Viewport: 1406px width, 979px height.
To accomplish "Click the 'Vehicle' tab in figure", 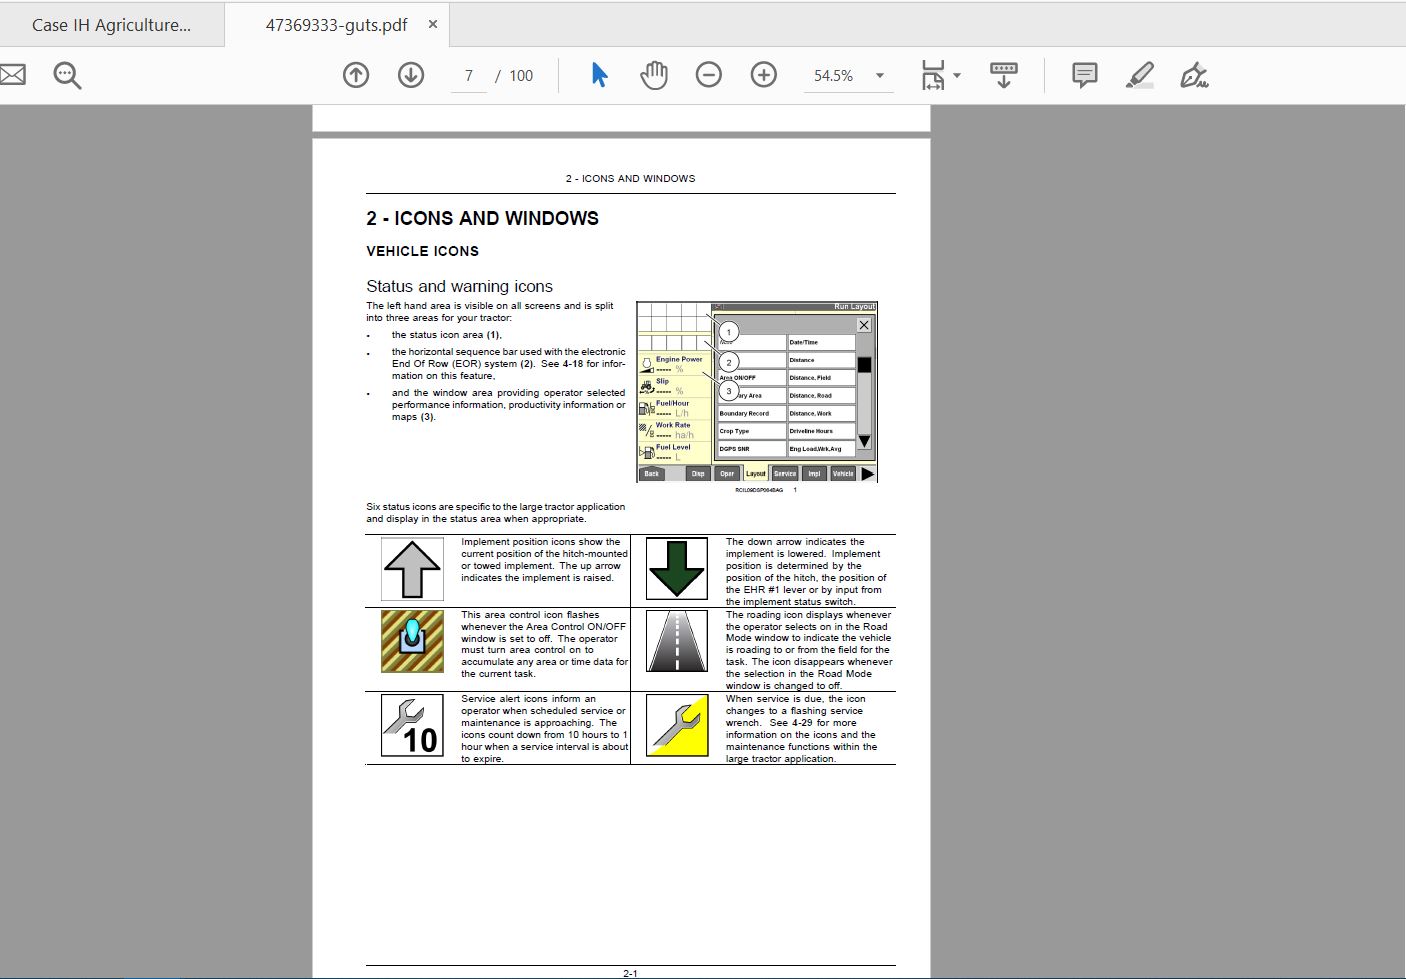I will pyautogui.click(x=843, y=473).
